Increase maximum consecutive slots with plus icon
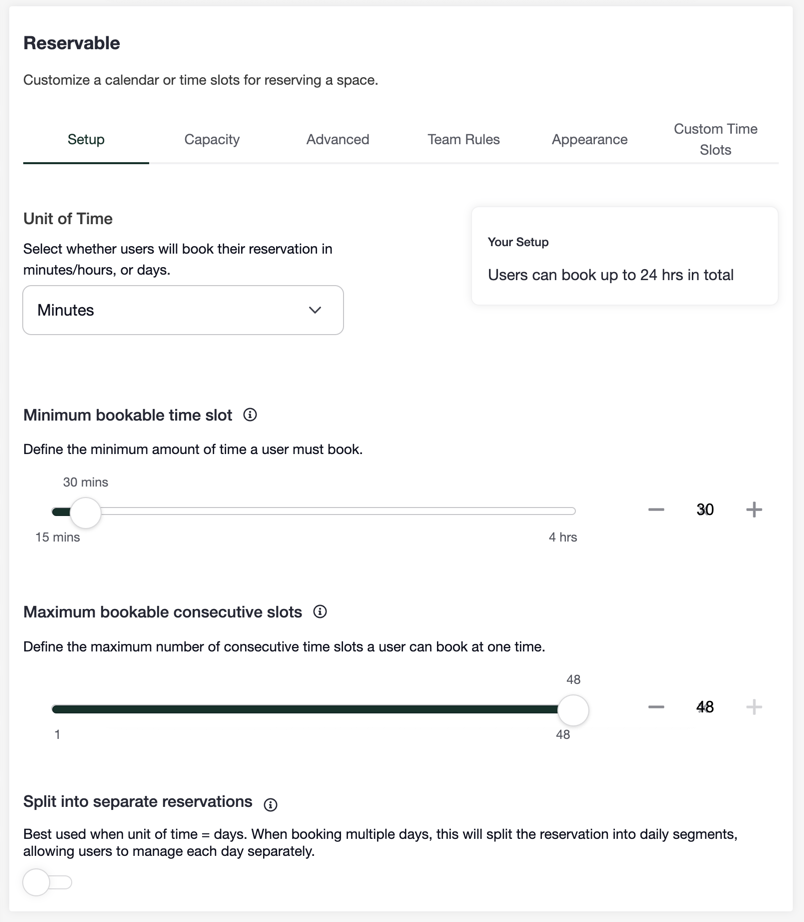This screenshot has height=922, width=804. pyautogui.click(x=754, y=707)
